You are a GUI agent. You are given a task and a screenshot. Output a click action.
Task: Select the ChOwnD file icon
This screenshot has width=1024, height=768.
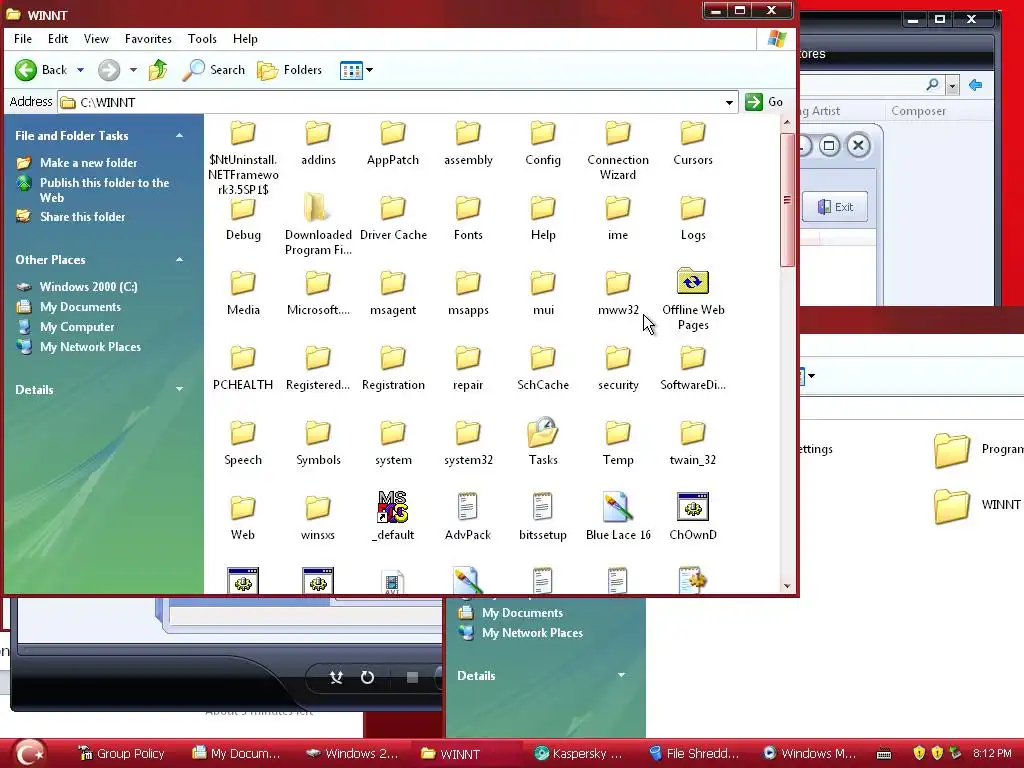click(693, 507)
